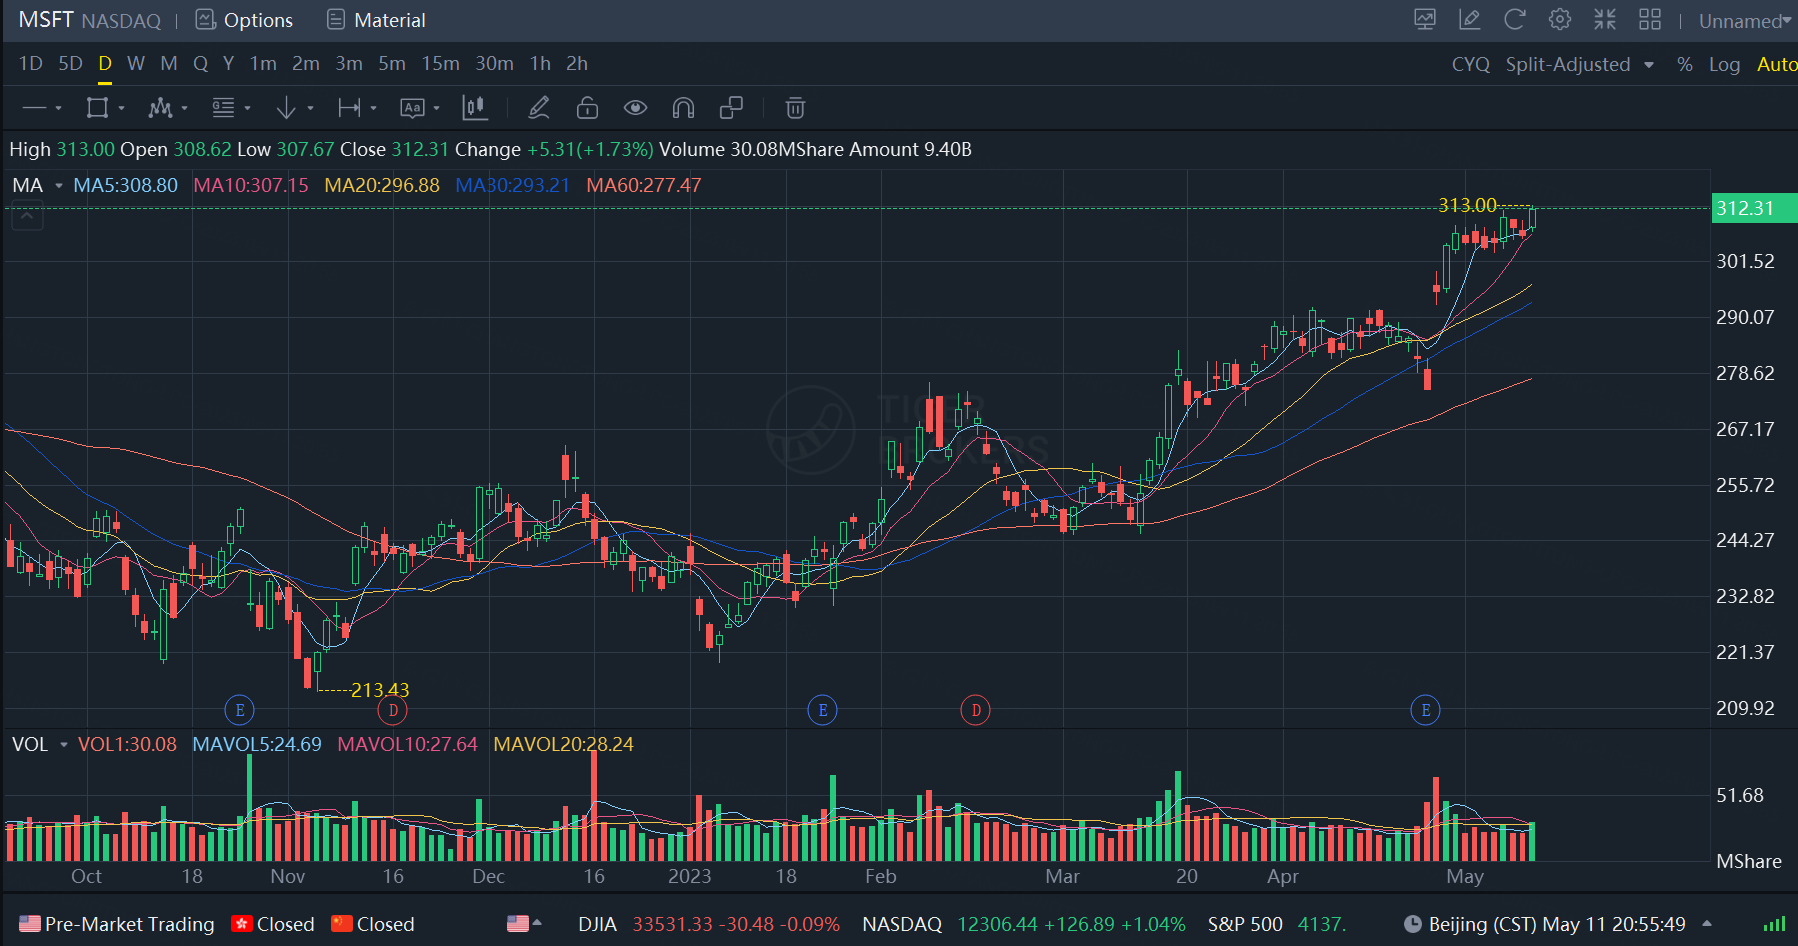Select the wave pattern drawing tool
Screen dimensions: 1798x946
[160, 108]
